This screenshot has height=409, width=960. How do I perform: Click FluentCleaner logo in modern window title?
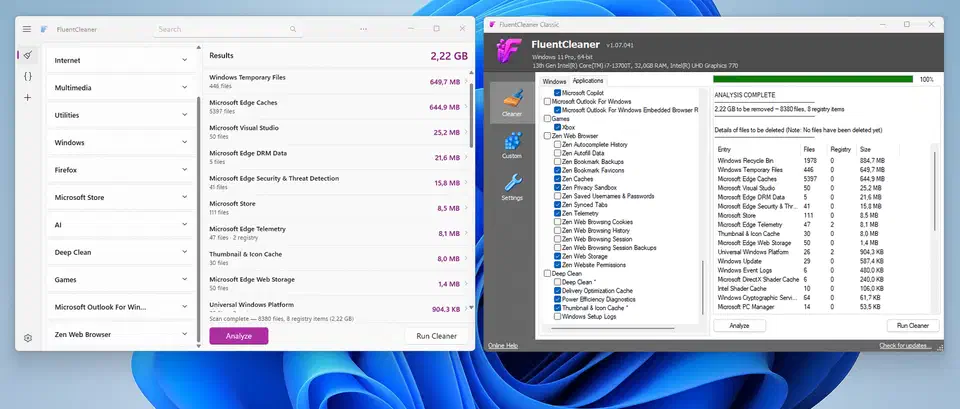click(44, 29)
